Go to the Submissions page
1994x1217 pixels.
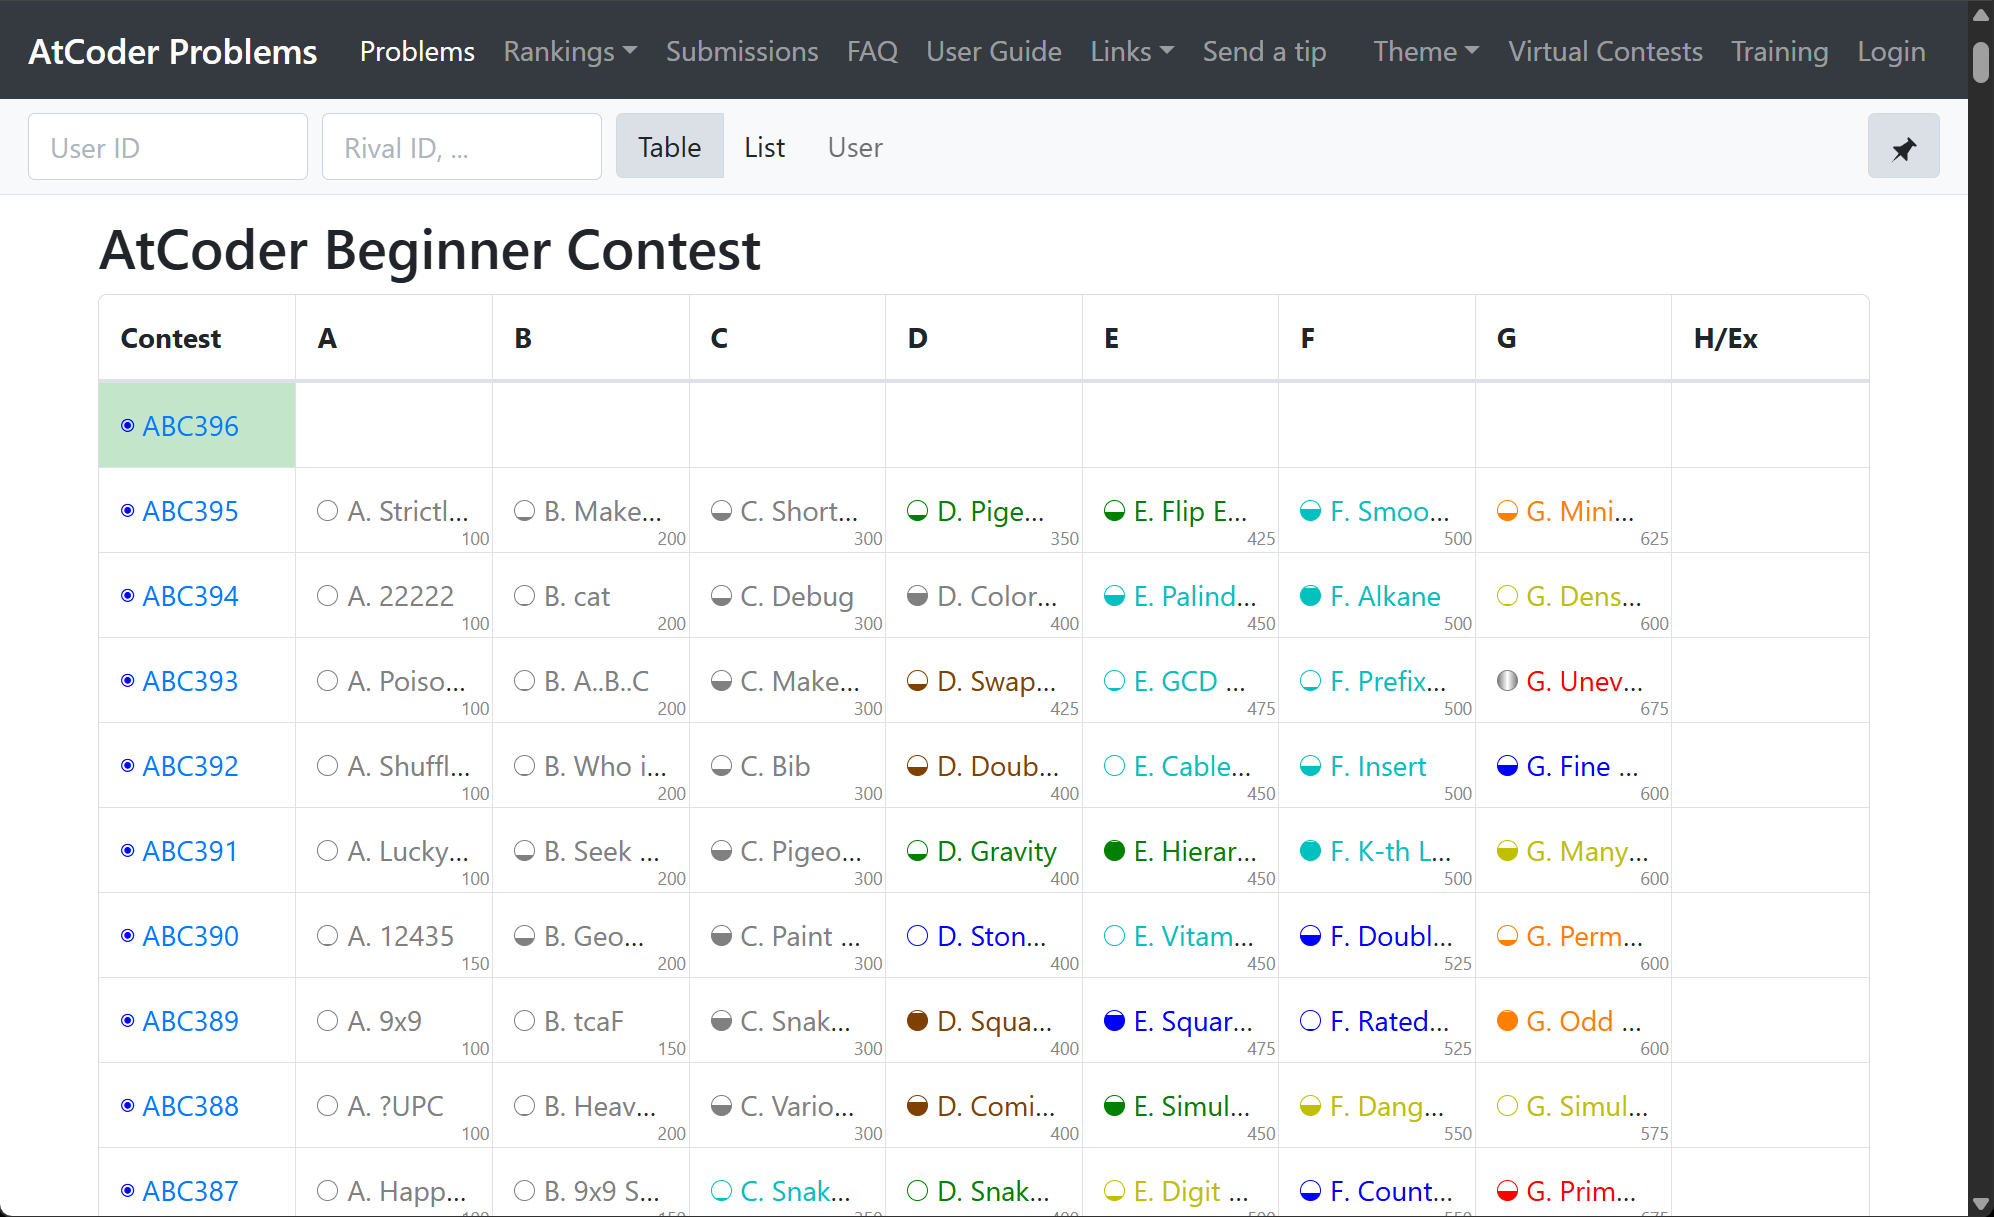click(741, 51)
